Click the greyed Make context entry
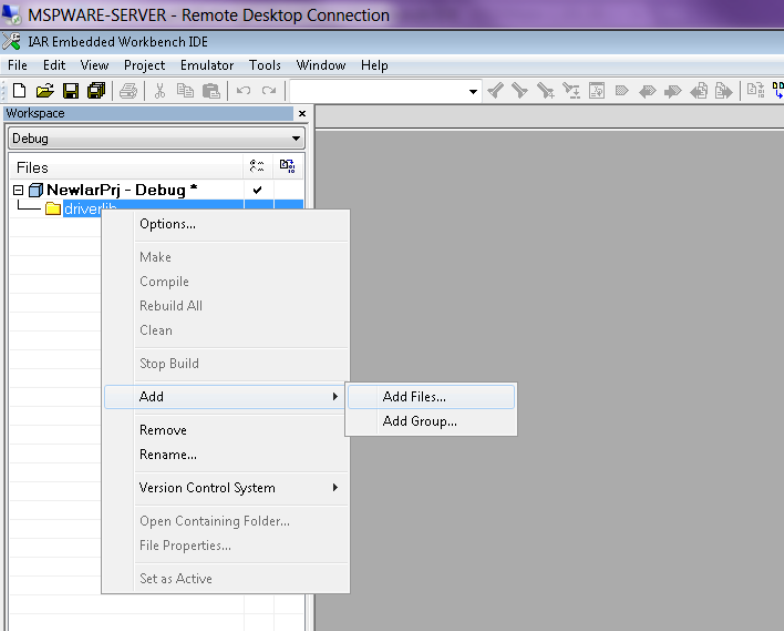This screenshot has width=784, height=631. (x=225, y=257)
